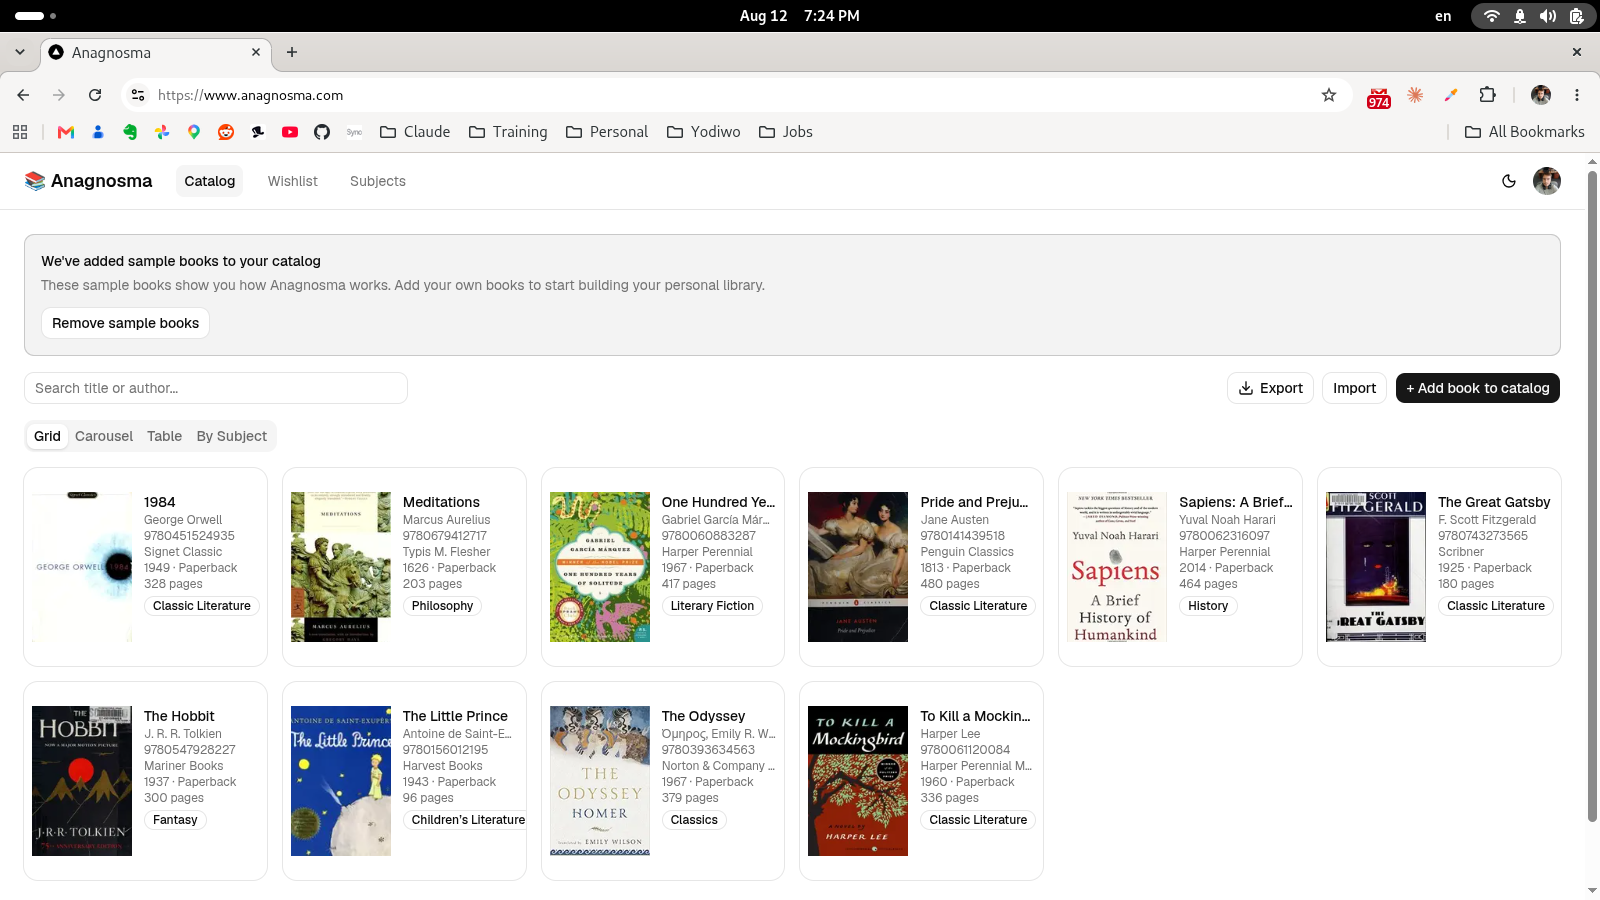
Task: Open the To Kill a Mockingbird cover
Action: [x=858, y=781]
